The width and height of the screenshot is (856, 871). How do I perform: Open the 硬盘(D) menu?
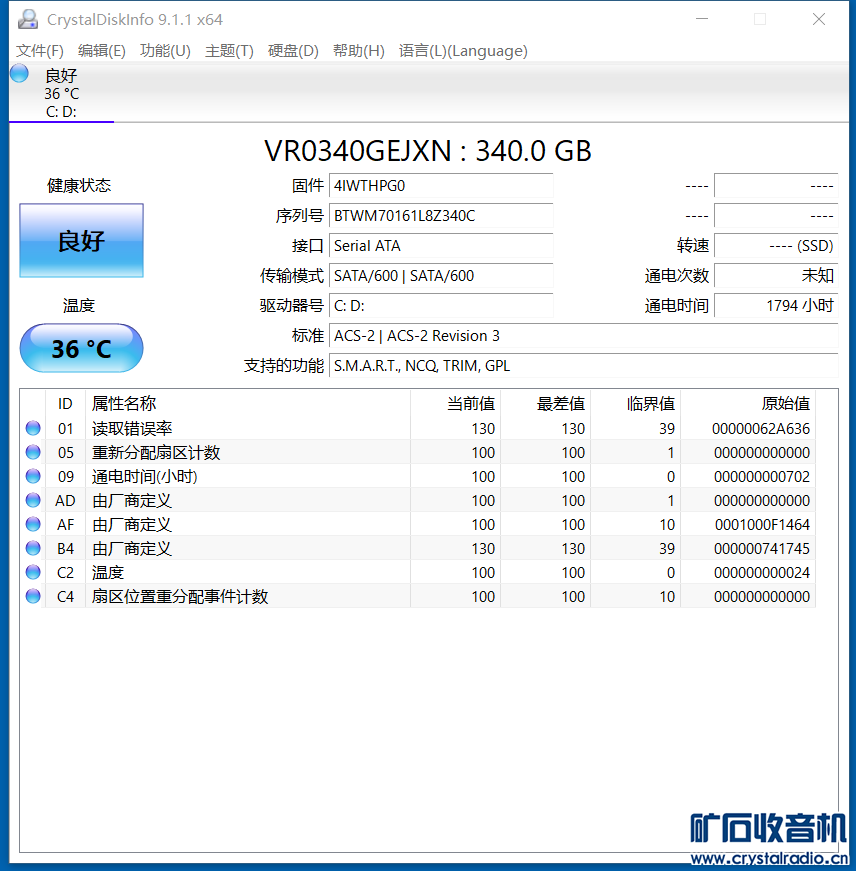(293, 51)
